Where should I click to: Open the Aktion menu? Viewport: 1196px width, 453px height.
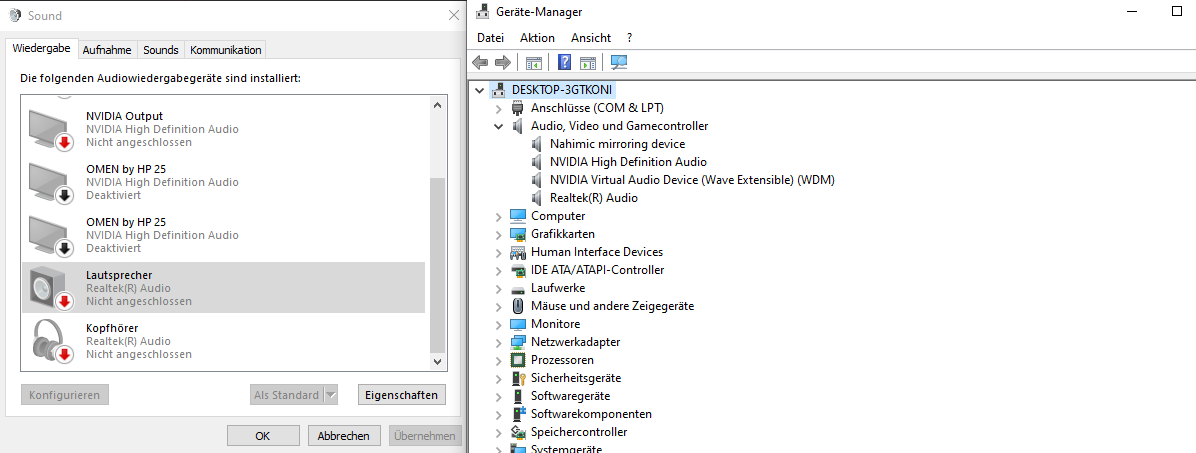538,37
